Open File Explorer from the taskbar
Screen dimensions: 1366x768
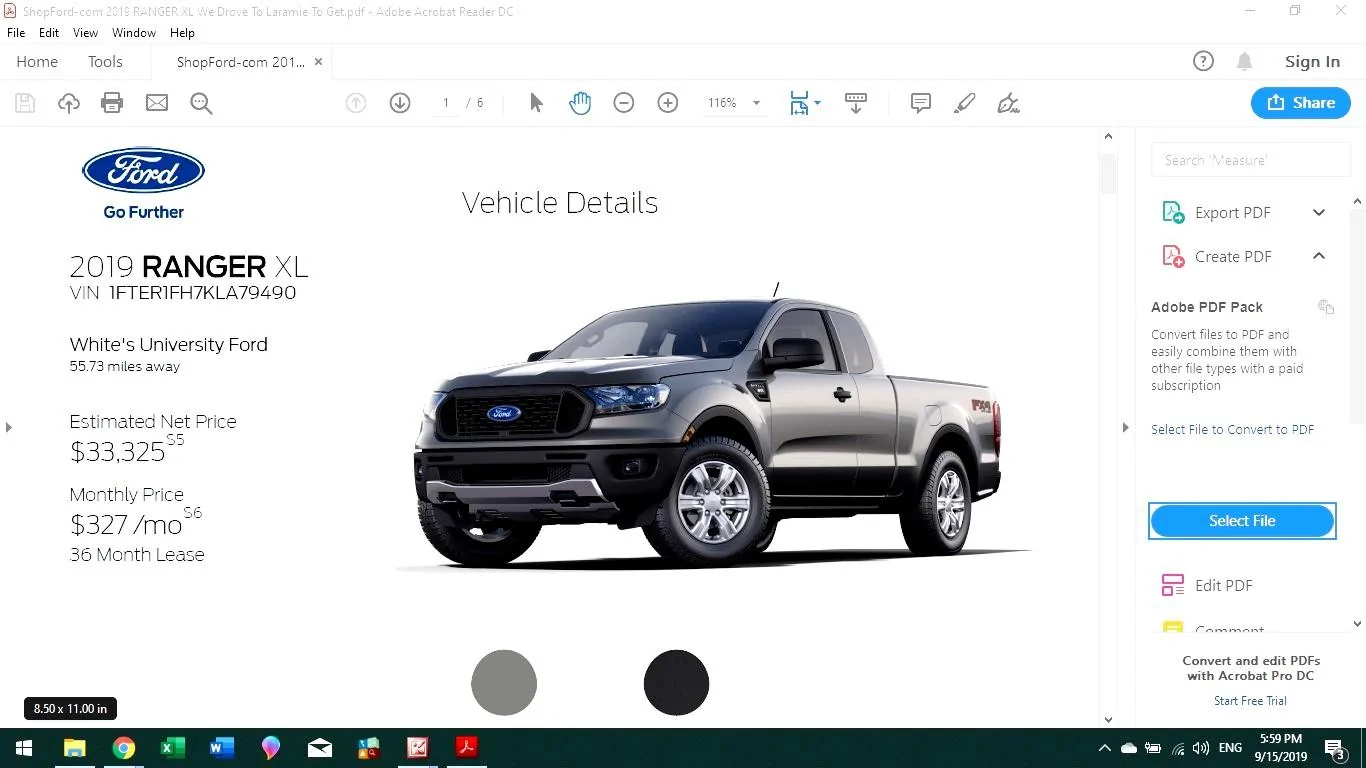click(x=75, y=747)
